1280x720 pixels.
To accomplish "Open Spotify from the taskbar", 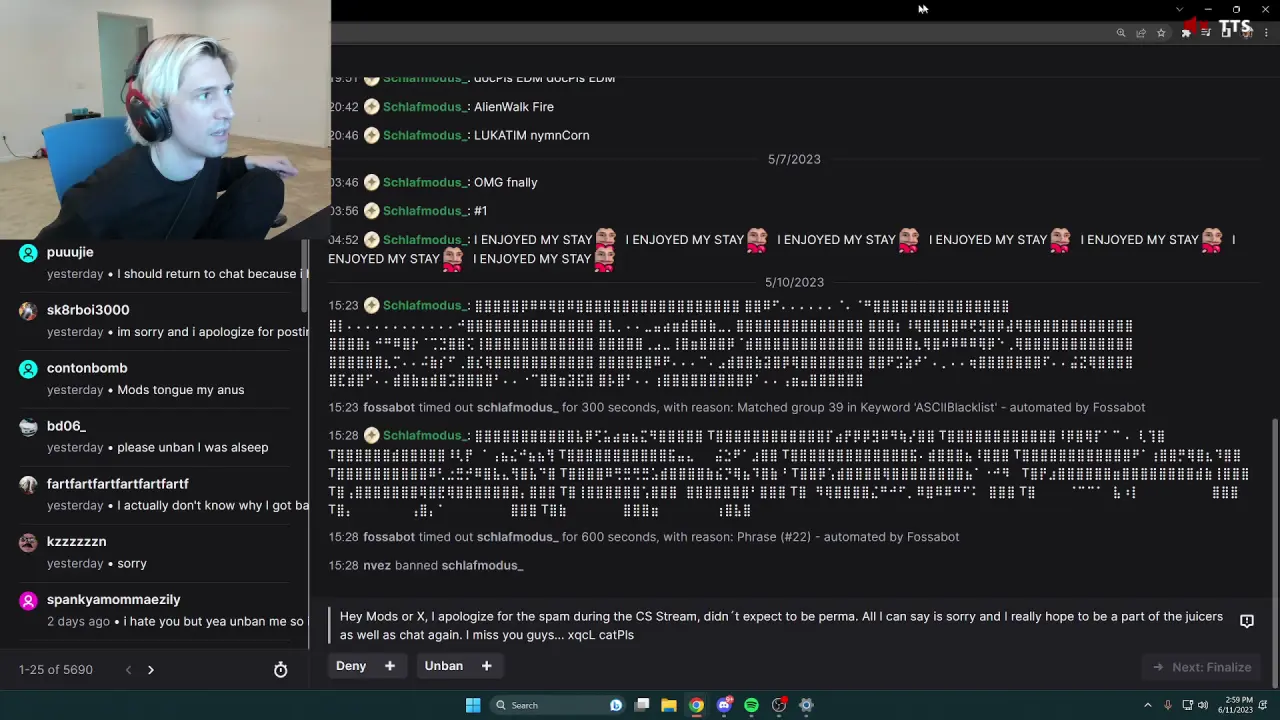I will [751, 705].
